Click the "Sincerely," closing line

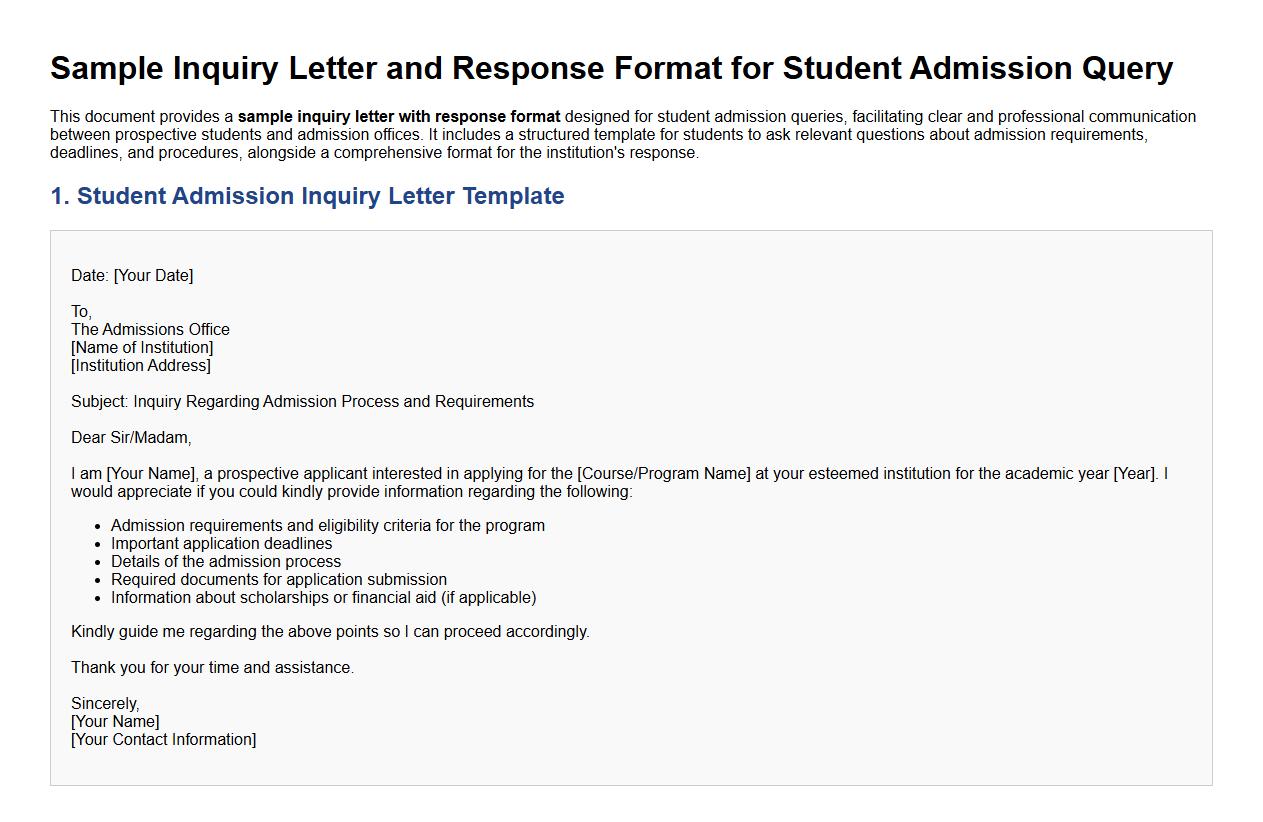(x=105, y=704)
